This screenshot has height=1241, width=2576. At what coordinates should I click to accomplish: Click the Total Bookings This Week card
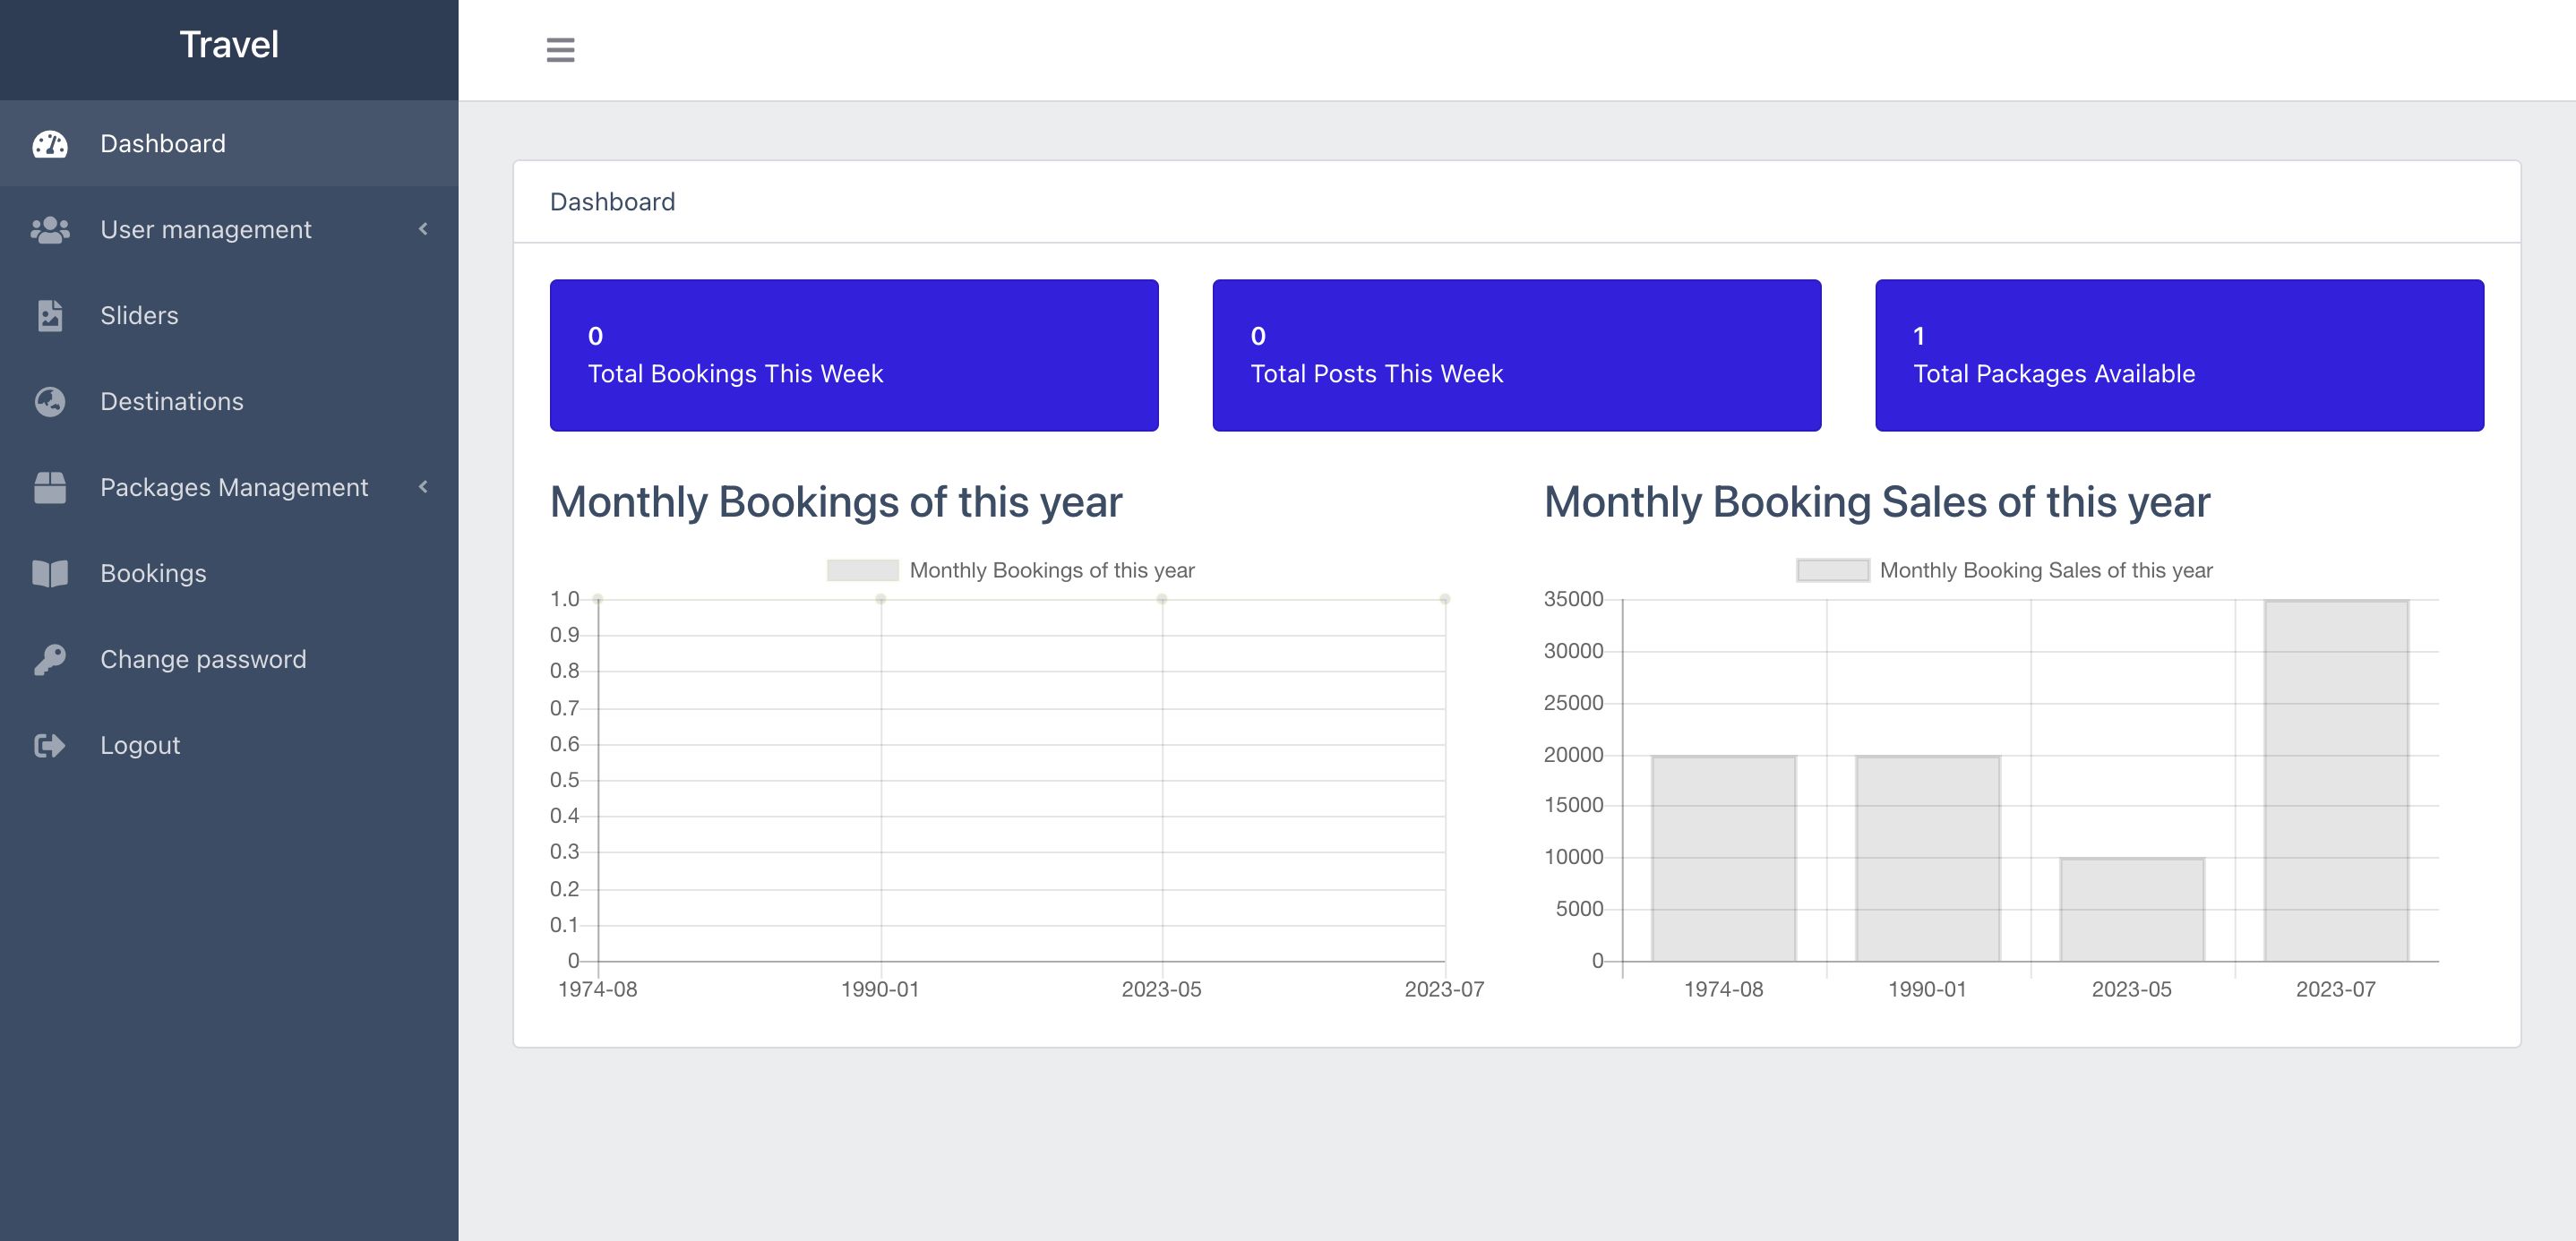pos(854,355)
